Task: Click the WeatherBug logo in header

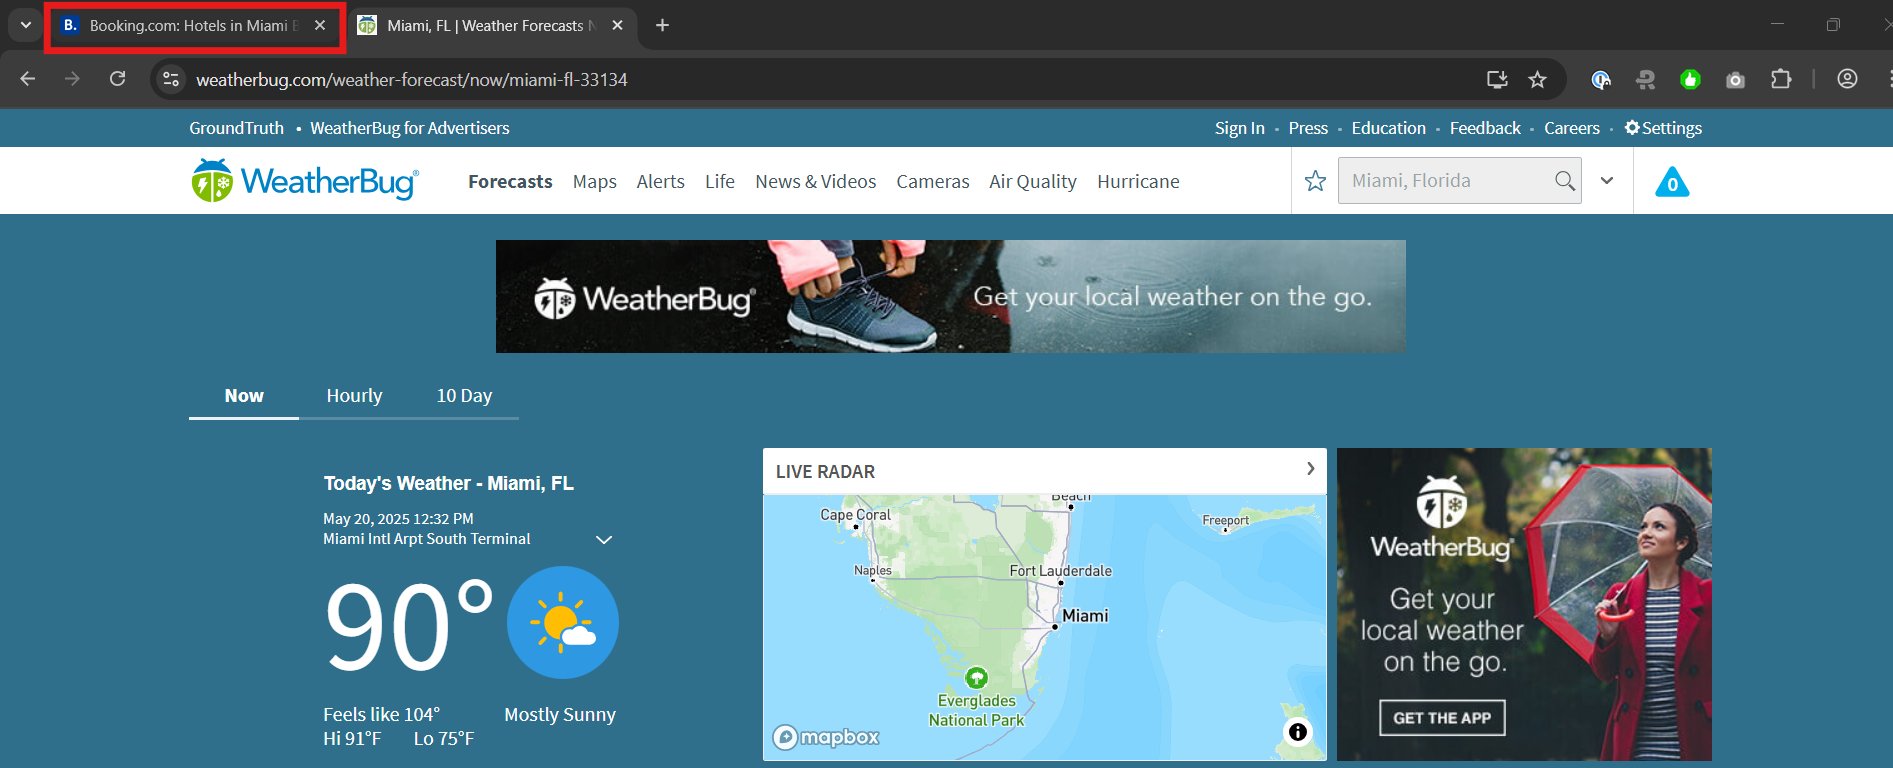Action: [305, 181]
